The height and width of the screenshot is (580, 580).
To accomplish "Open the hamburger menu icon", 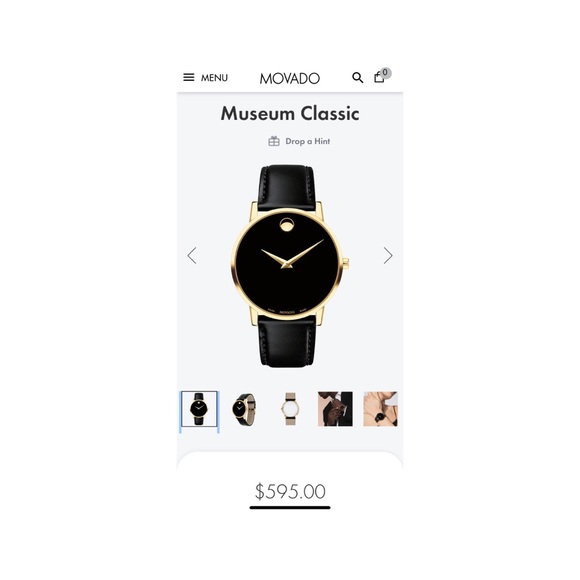I will (189, 77).
